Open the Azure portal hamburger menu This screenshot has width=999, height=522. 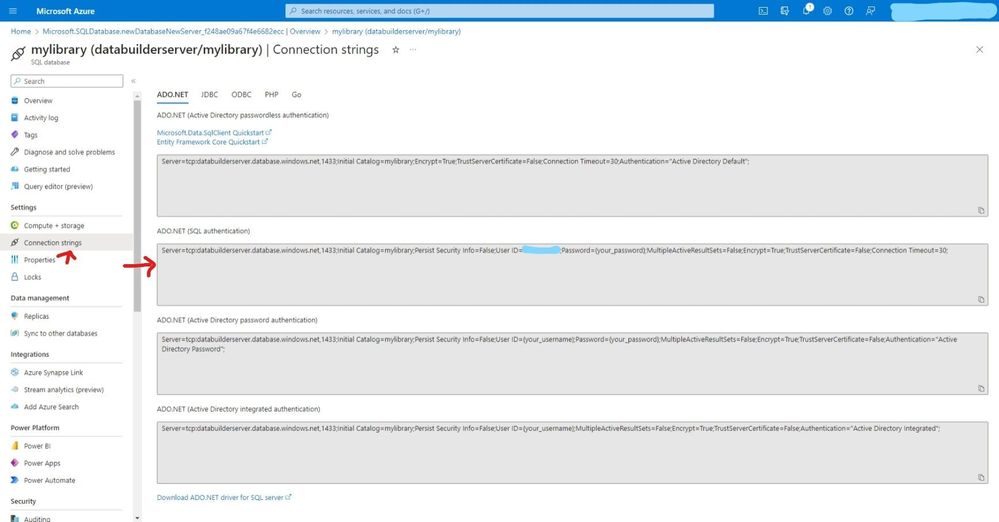point(13,11)
